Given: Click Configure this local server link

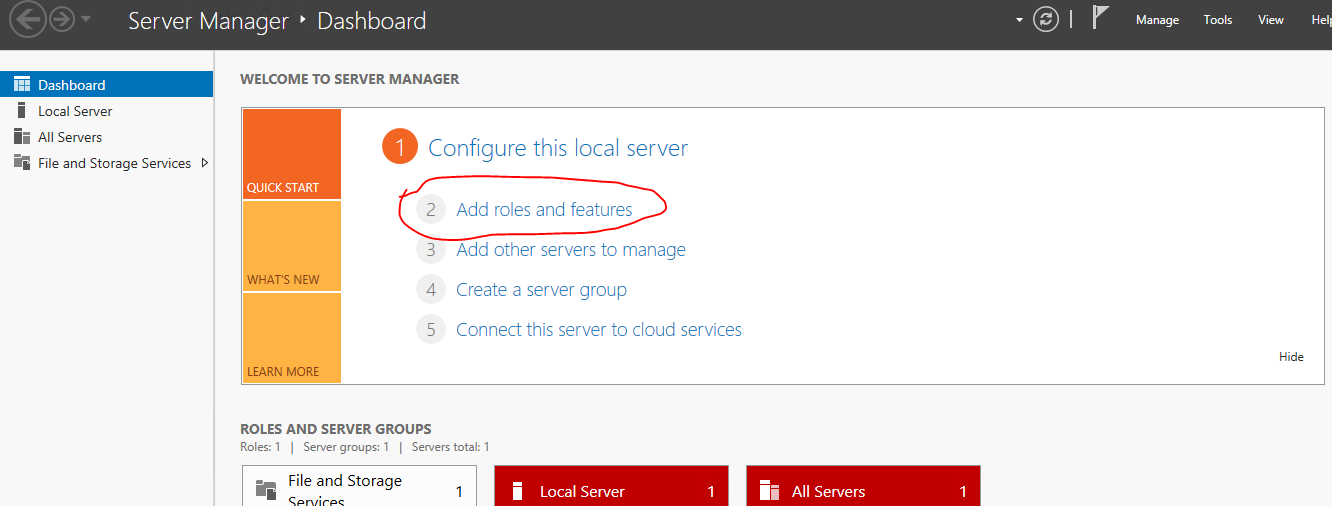Looking at the screenshot, I should tap(558, 148).
